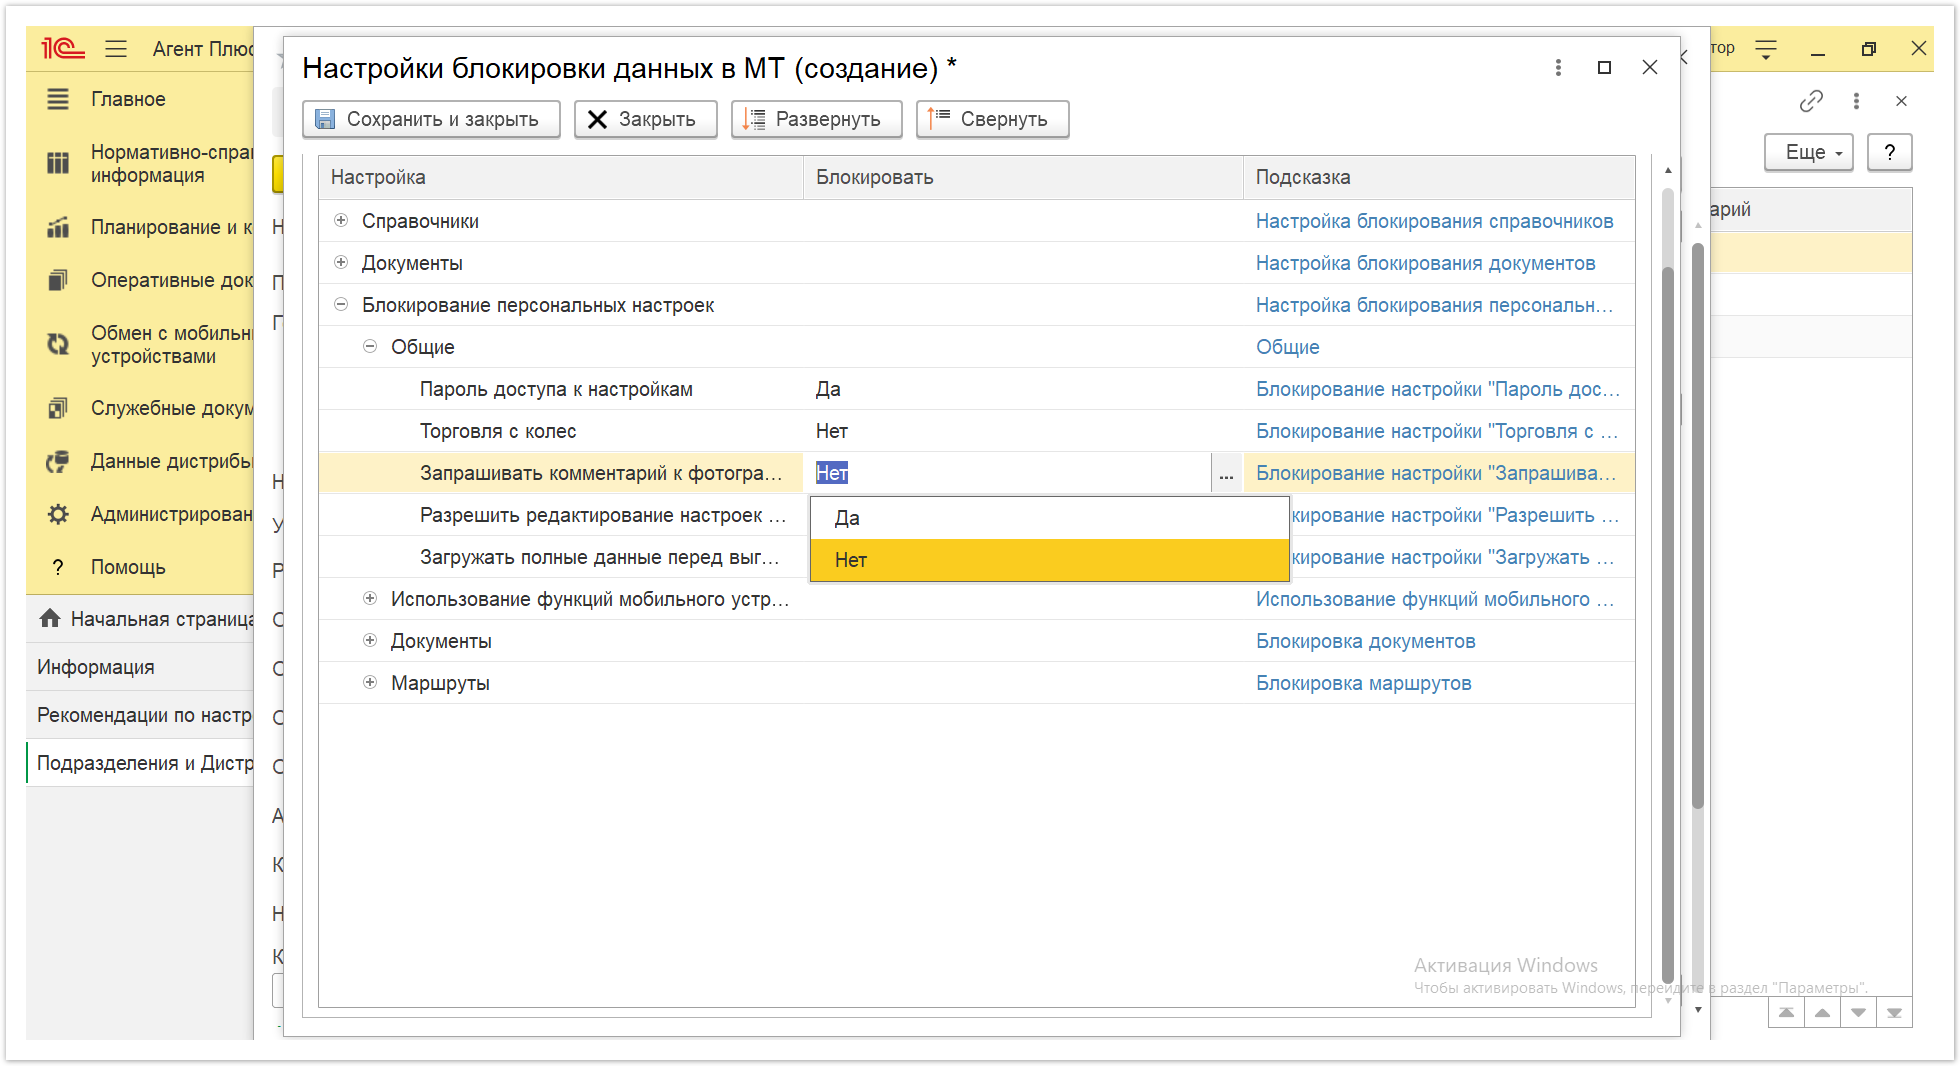Screen dimensions: 1960x1066
Task: Click the dialog's three-dot more menu icon
Action: pyautogui.click(x=1558, y=67)
